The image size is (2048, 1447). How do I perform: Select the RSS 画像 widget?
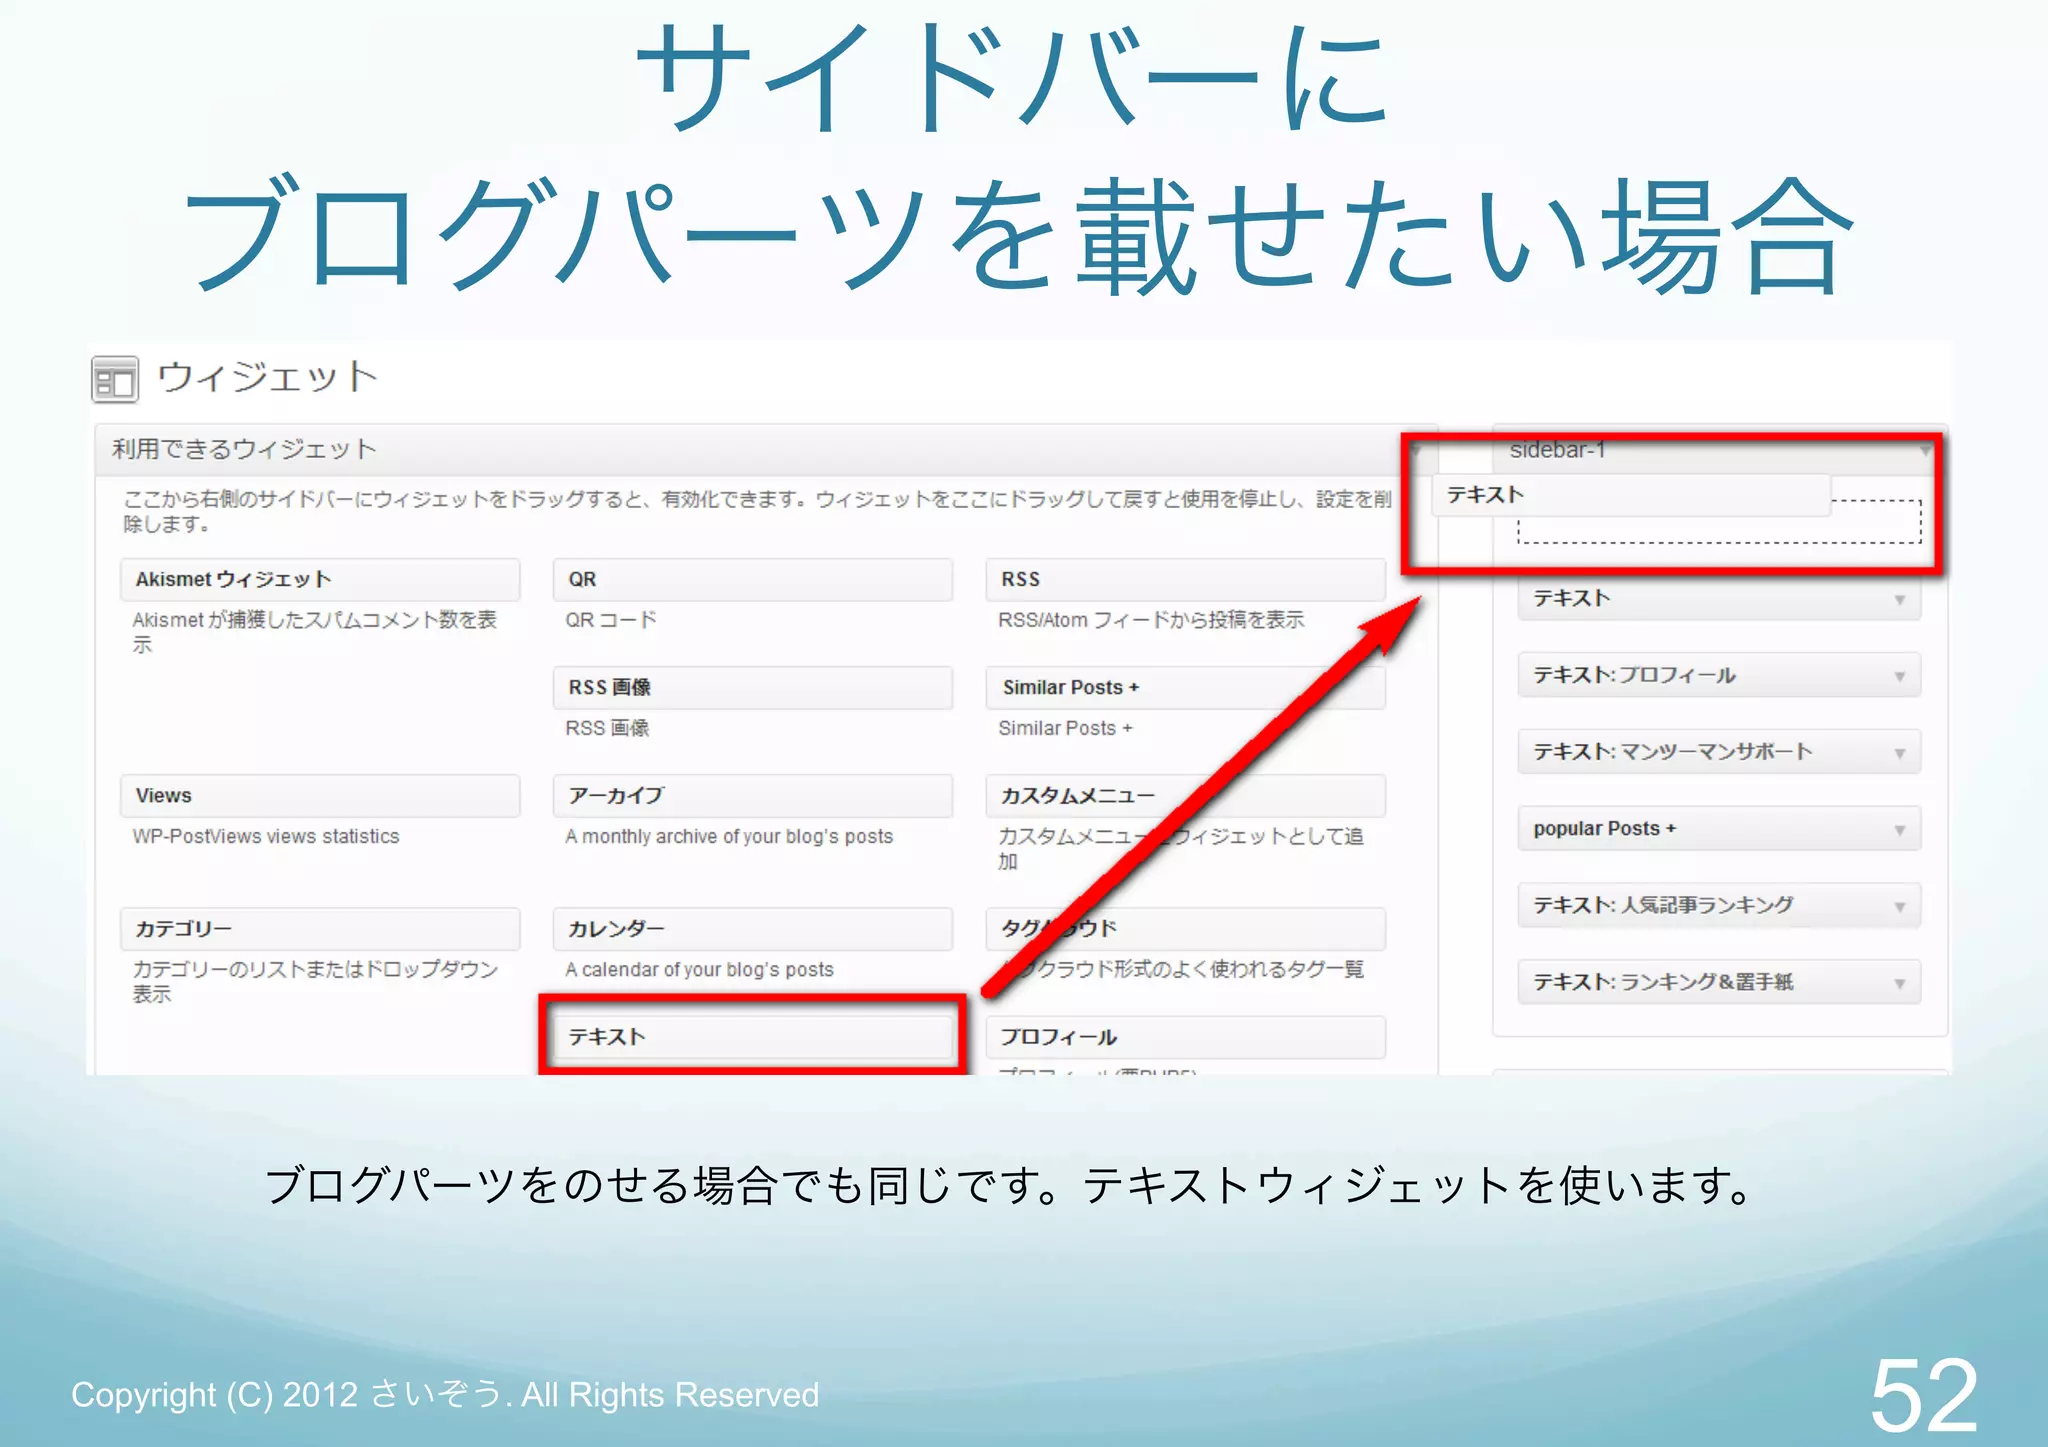click(753, 688)
